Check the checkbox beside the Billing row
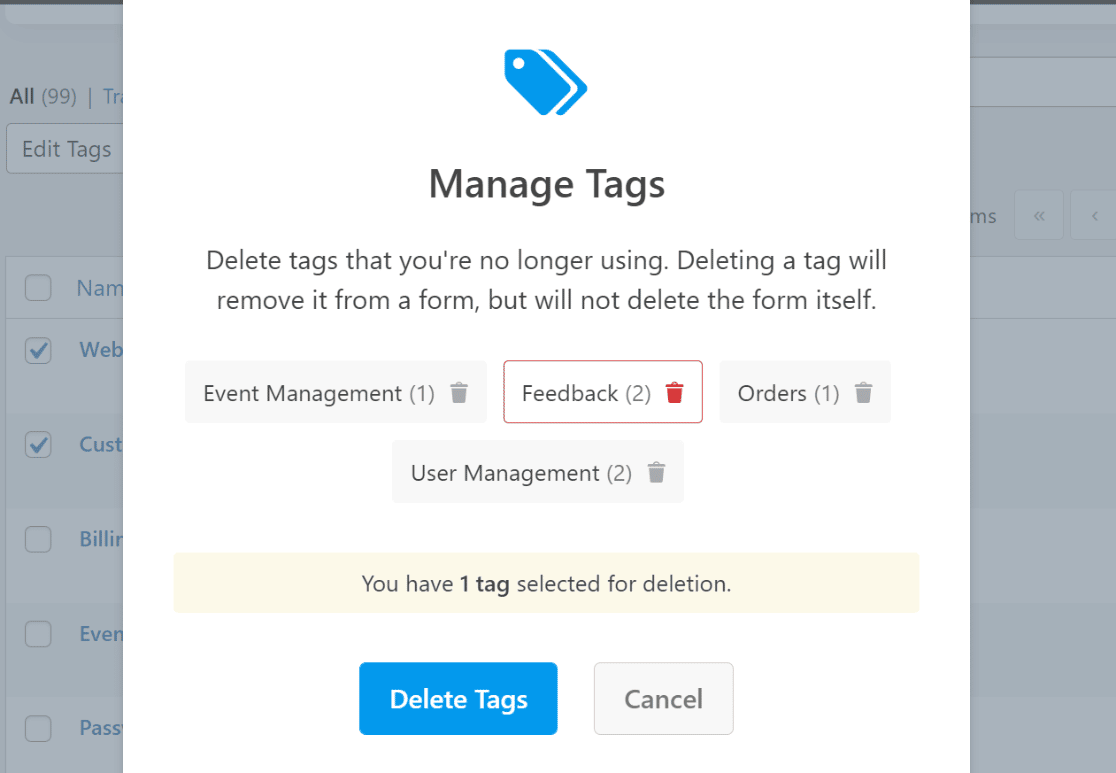 click(x=38, y=539)
